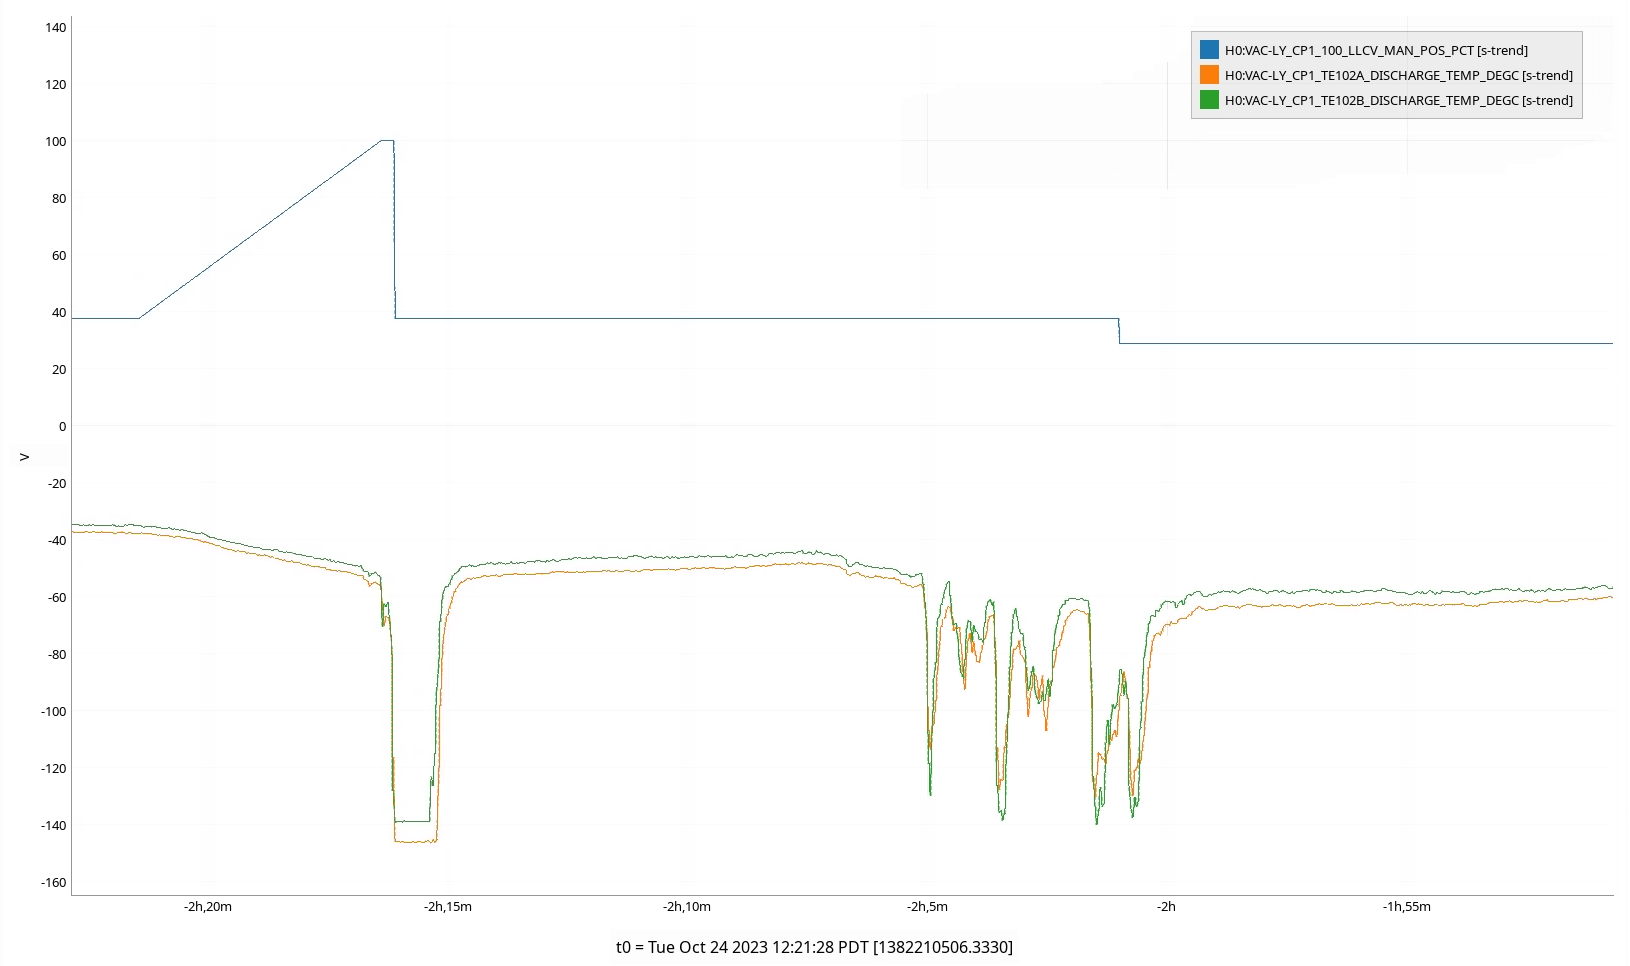This screenshot has width=1630, height=966.
Task: Select legend label H0:VAC-LY_CP1_100_LLCV_MAN_POS_PCT
Action: tap(1376, 50)
